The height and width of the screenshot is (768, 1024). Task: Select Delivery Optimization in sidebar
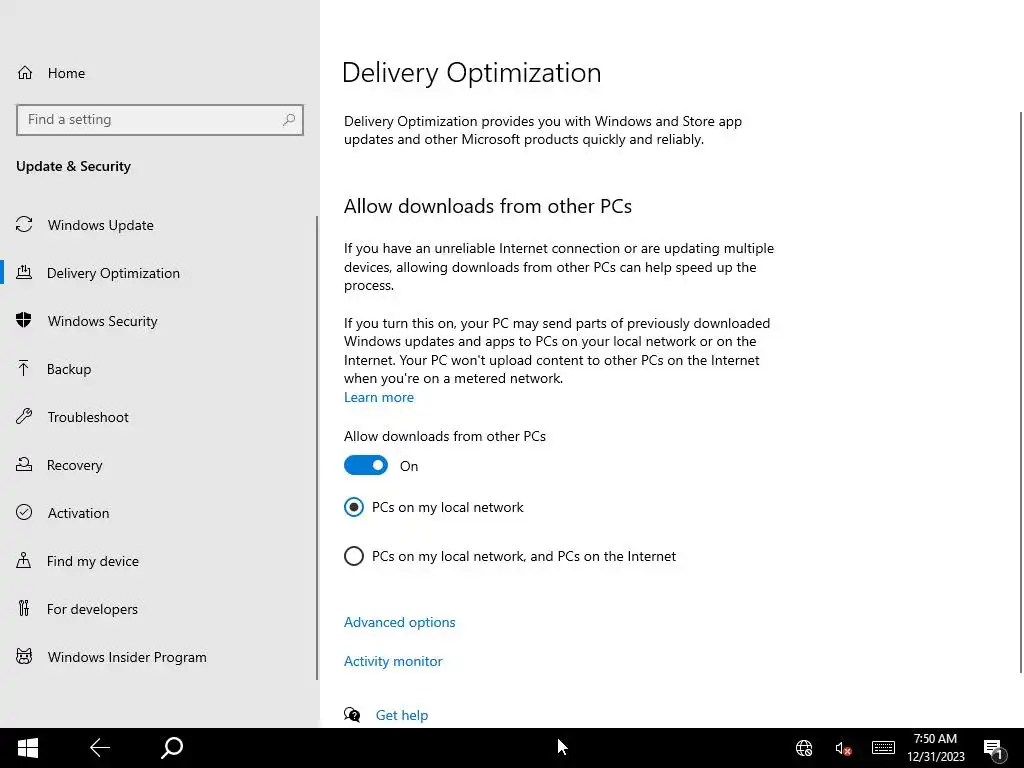coord(158,273)
